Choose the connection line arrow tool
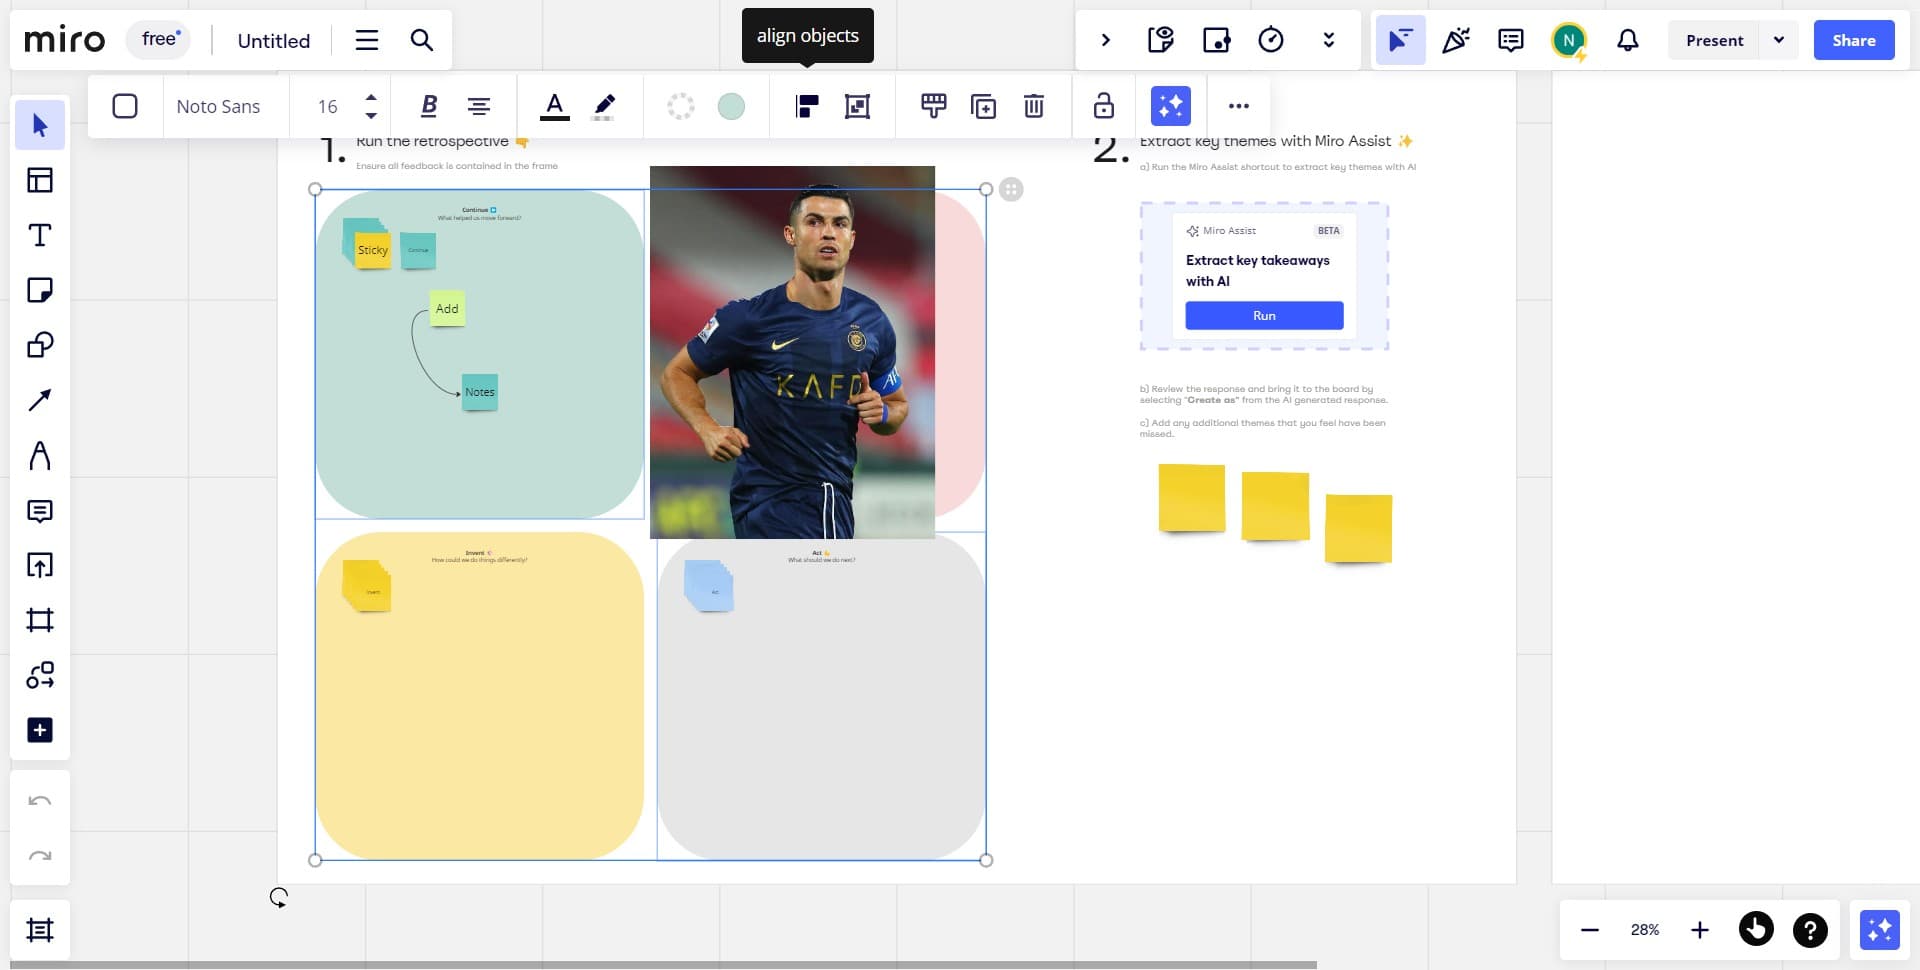This screenshot has height=970, width=1920. click(40, 400)
